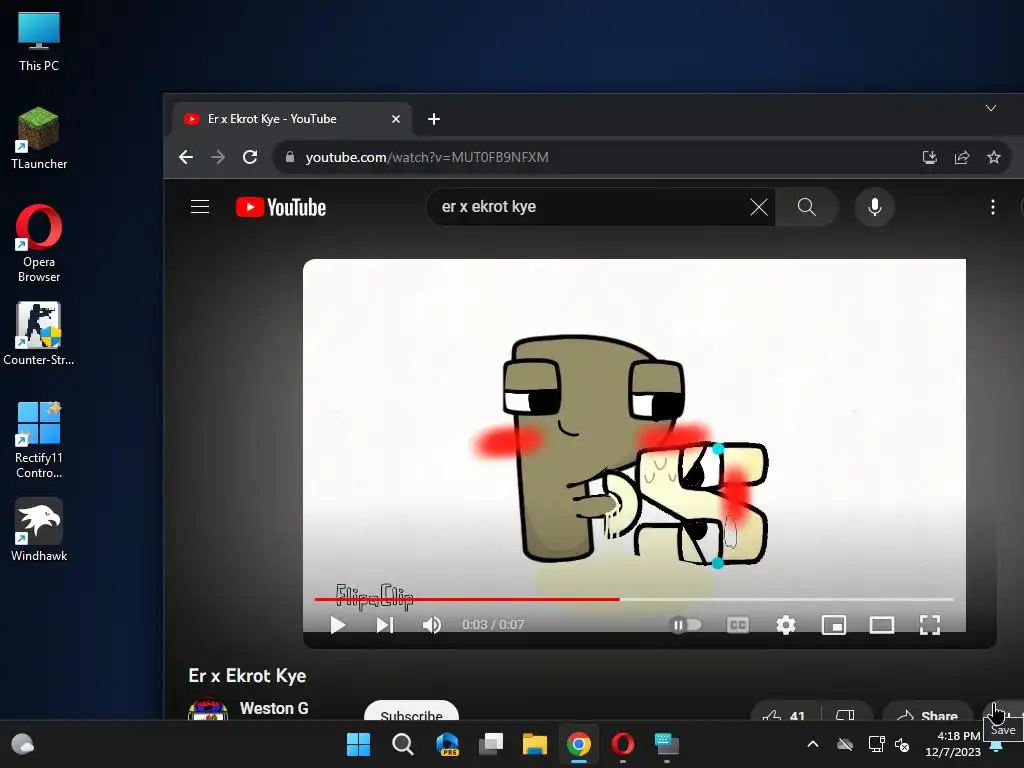
Task: Subscribe to Weston G channel
Action: pos(411,711)
